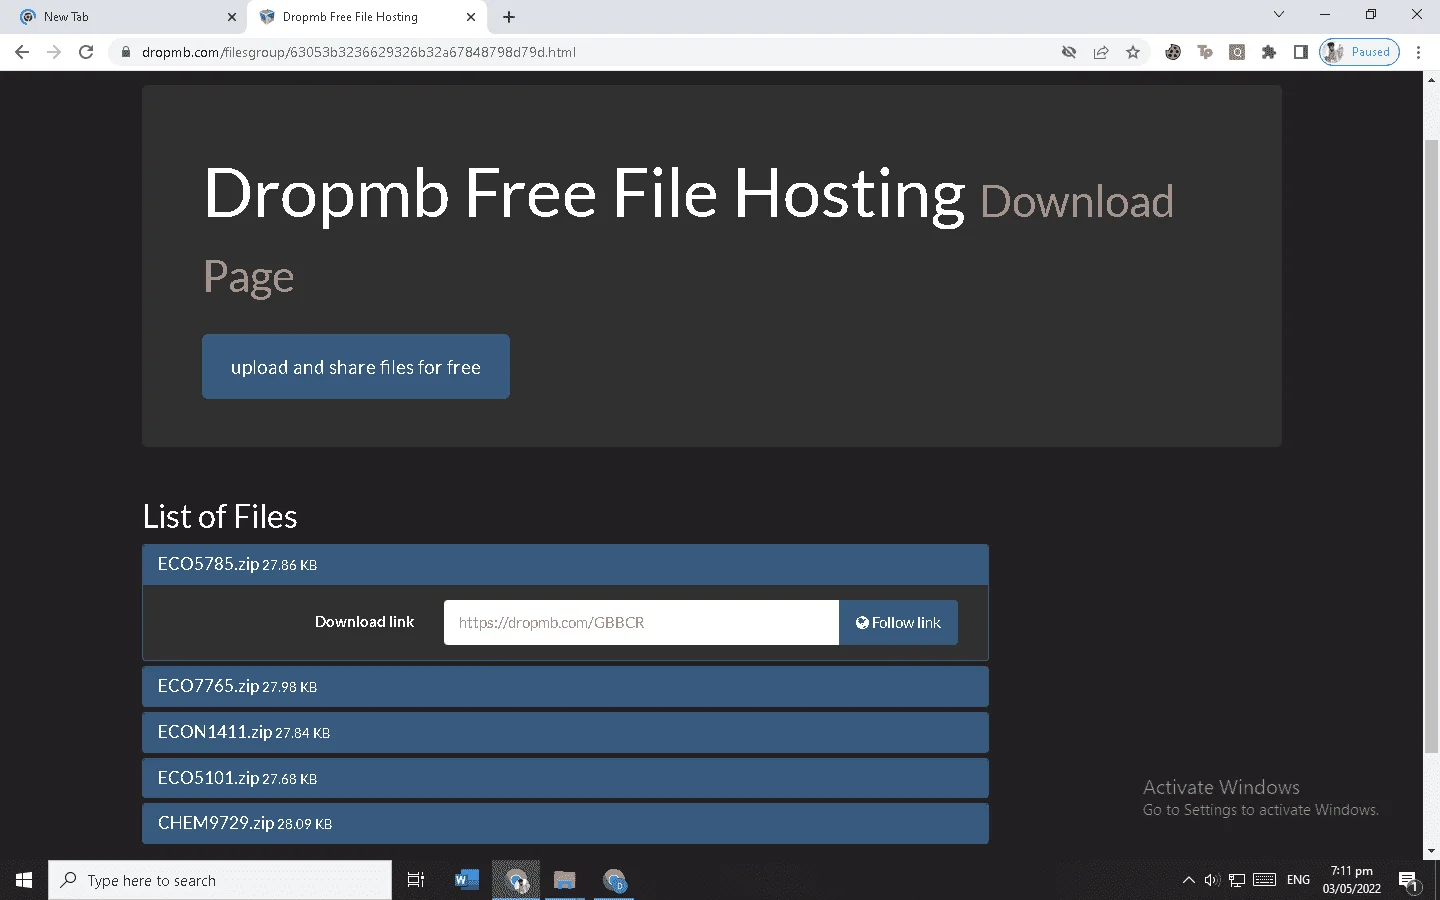Click the browser forward arrow
The height and width of the screenshot is (900, 1440).
click(x=54, y=52)
